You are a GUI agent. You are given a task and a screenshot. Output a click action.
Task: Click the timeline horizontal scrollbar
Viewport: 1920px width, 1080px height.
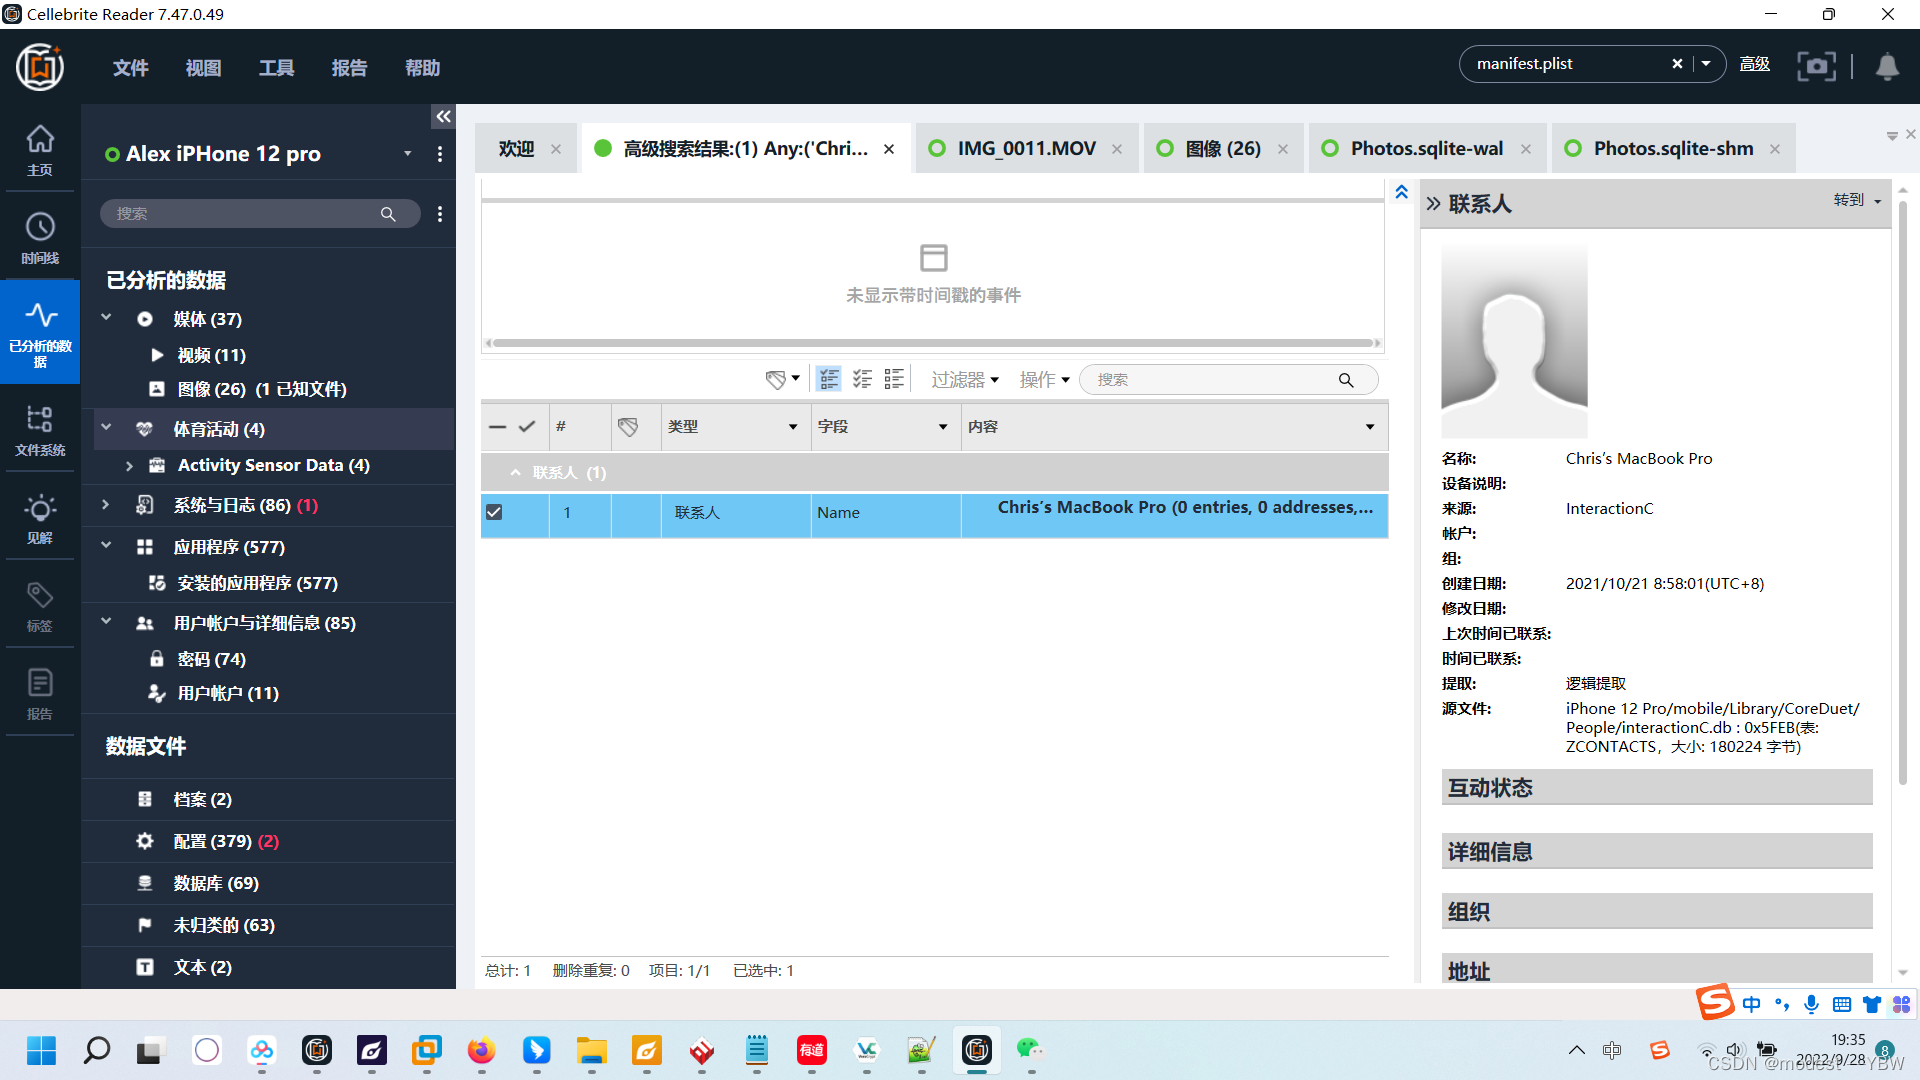[932, 343]
